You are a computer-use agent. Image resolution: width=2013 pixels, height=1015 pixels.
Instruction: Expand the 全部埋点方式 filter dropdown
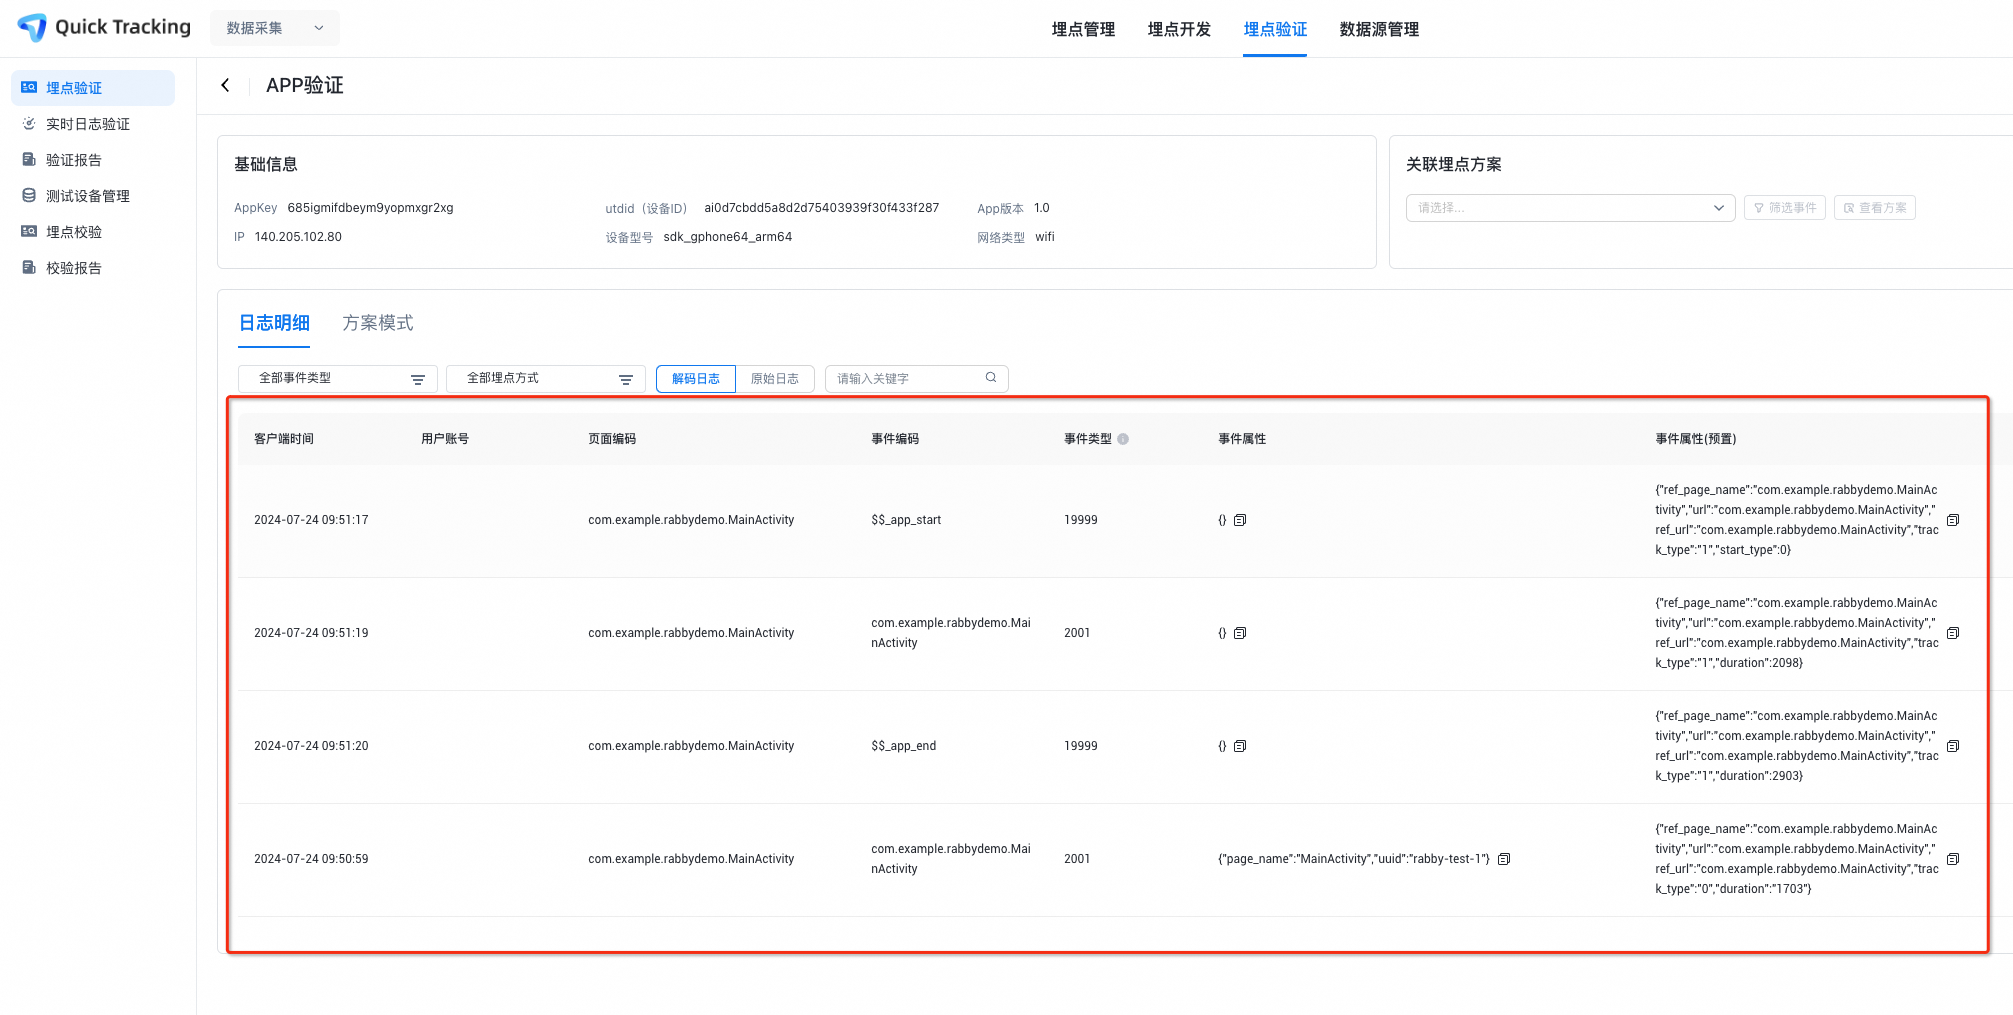[546, 379]
